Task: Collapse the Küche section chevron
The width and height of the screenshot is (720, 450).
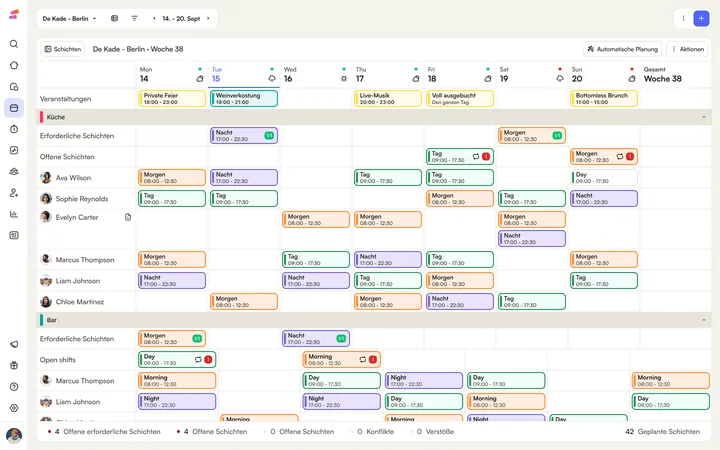Action: [x=704, y=117]
